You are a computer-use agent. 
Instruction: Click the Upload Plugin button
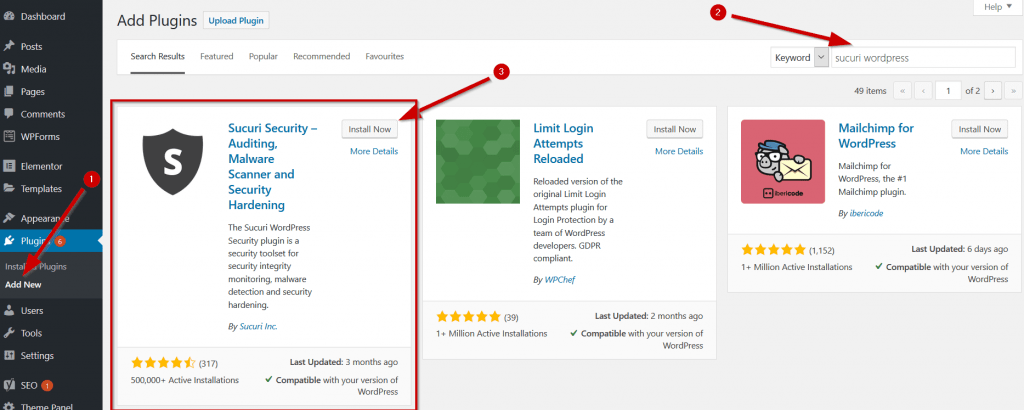coord(236,21)
